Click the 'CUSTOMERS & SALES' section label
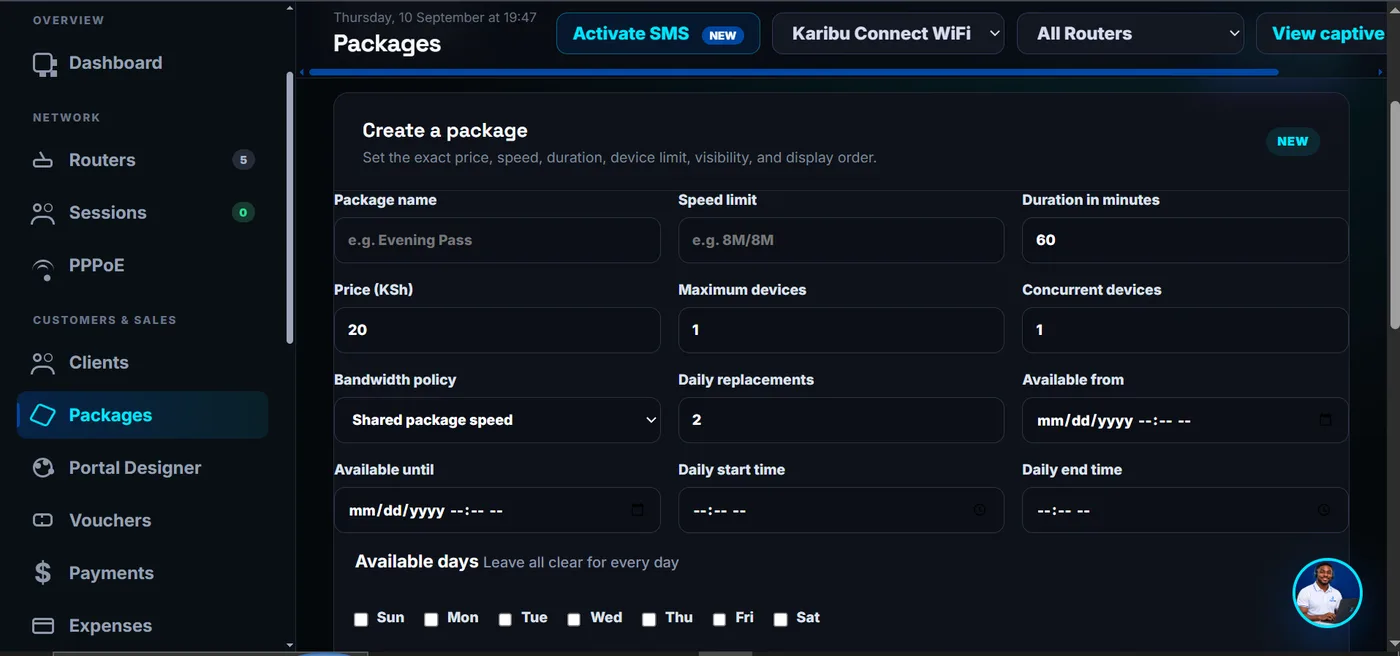Screen dimensions: 1400x656 (x=104, y=320)
